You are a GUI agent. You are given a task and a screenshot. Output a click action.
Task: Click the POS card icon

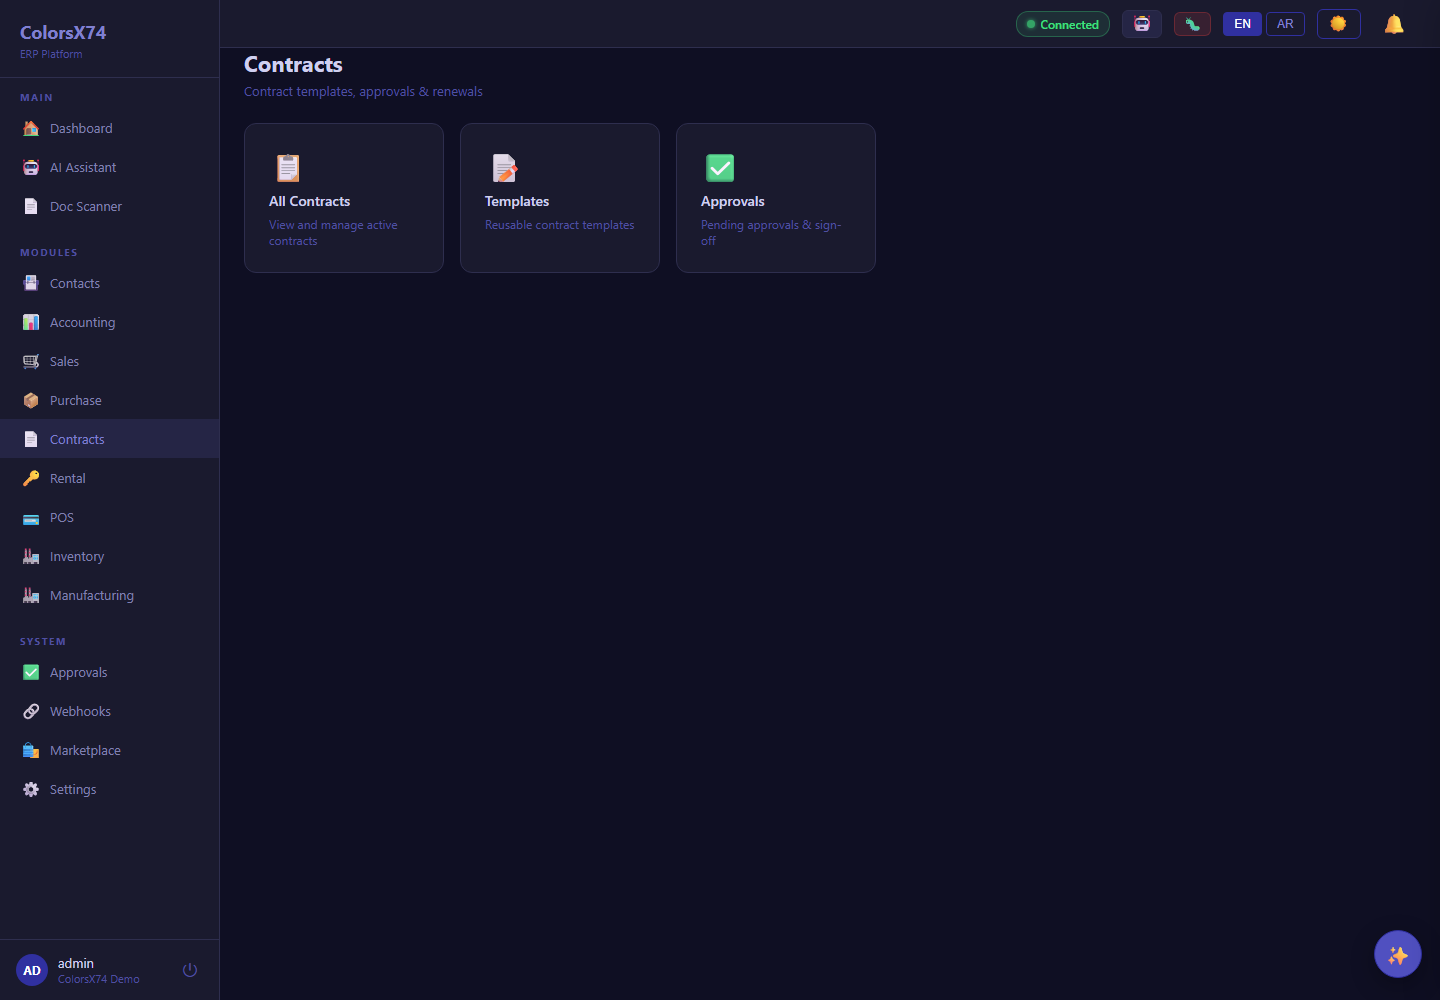31,517
